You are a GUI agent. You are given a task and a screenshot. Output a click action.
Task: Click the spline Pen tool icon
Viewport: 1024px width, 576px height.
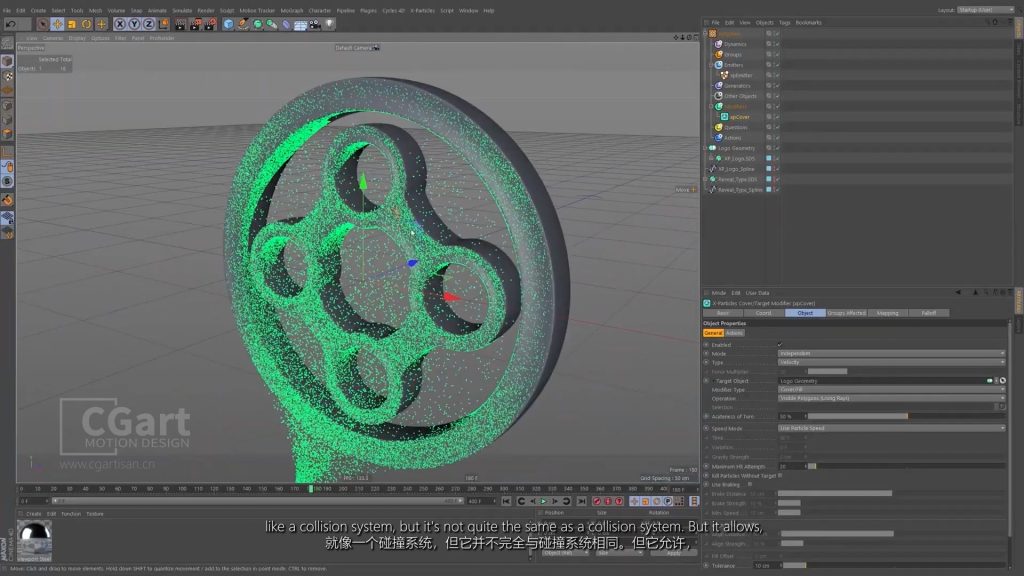pos(242,24)
